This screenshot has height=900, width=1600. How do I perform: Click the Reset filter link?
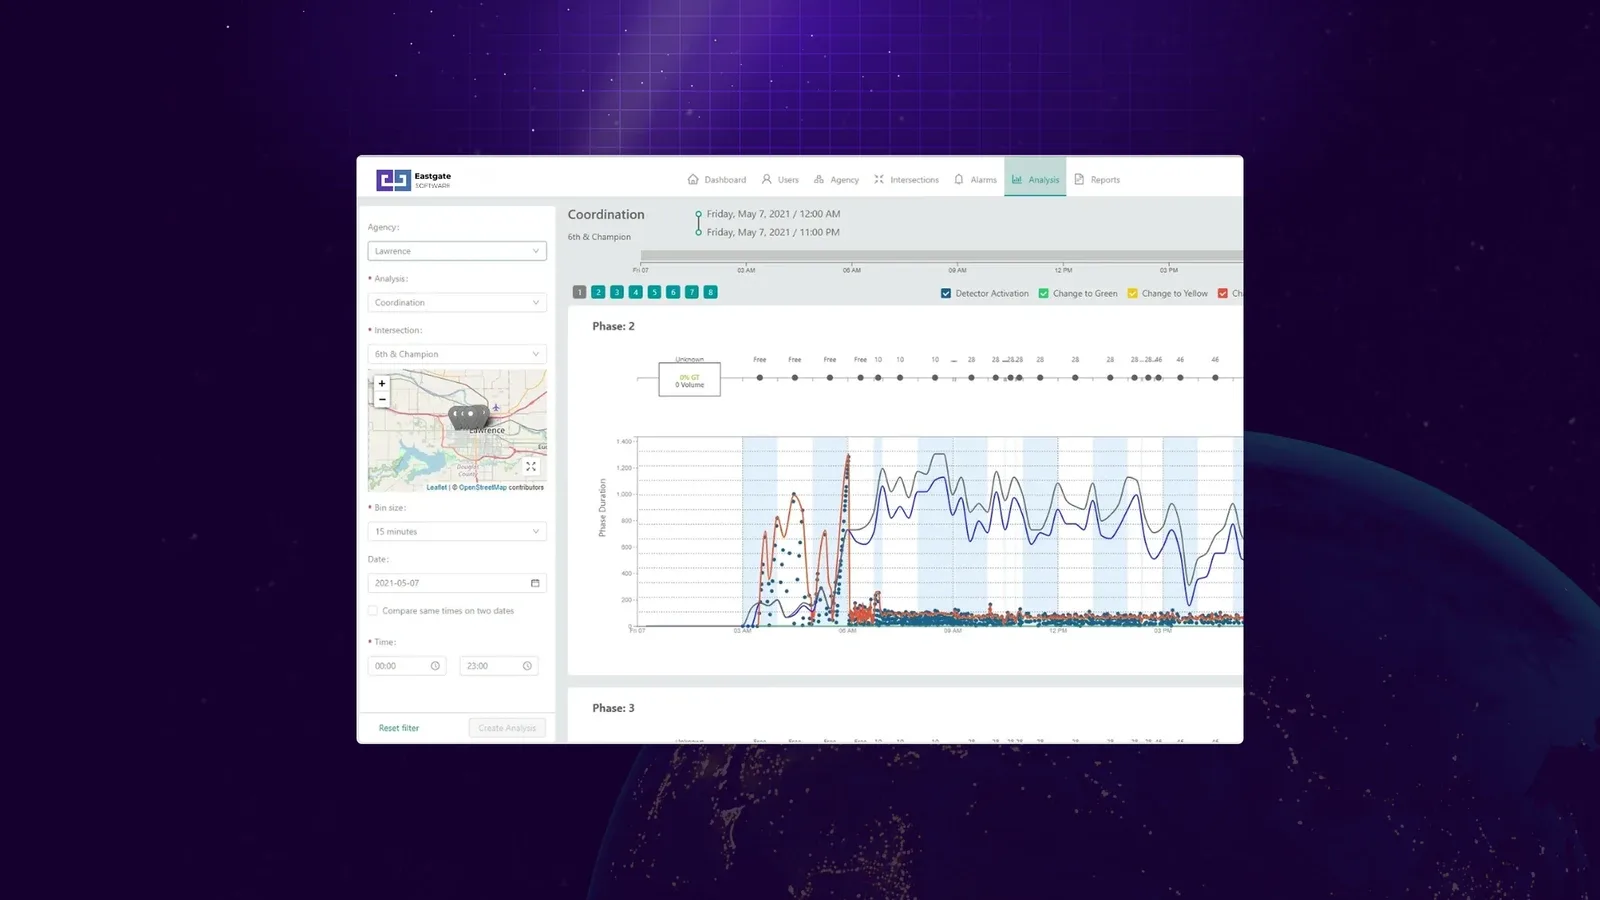pyautogui.click(x=399, y=728)
